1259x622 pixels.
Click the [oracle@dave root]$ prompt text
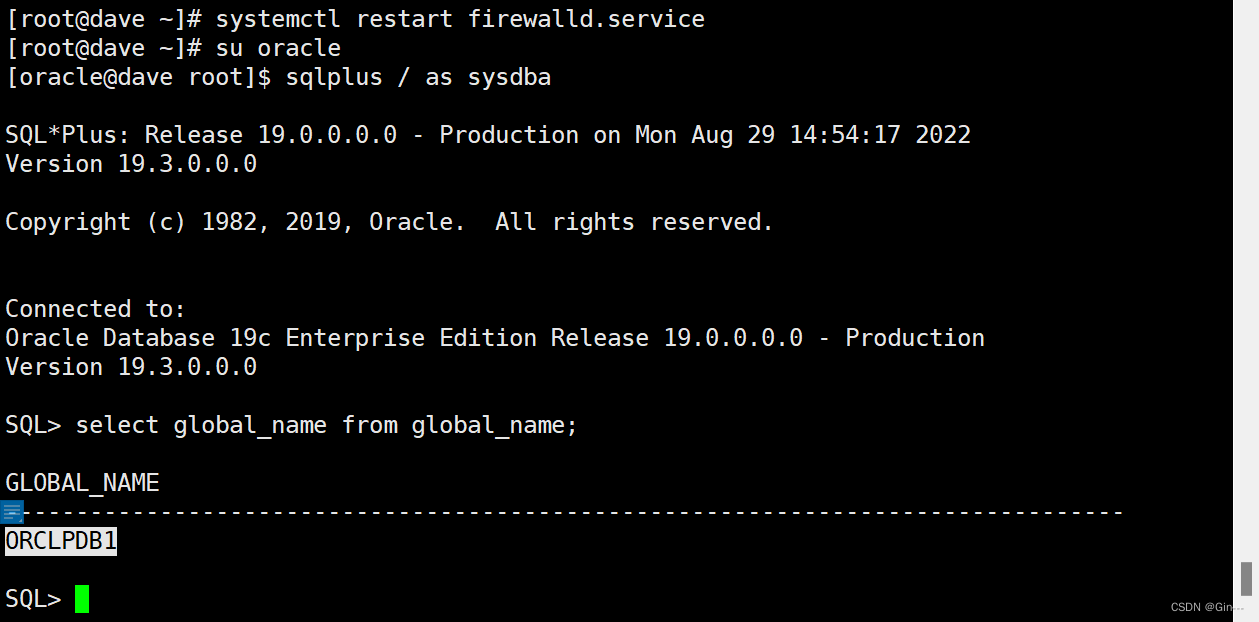(138, 77)
